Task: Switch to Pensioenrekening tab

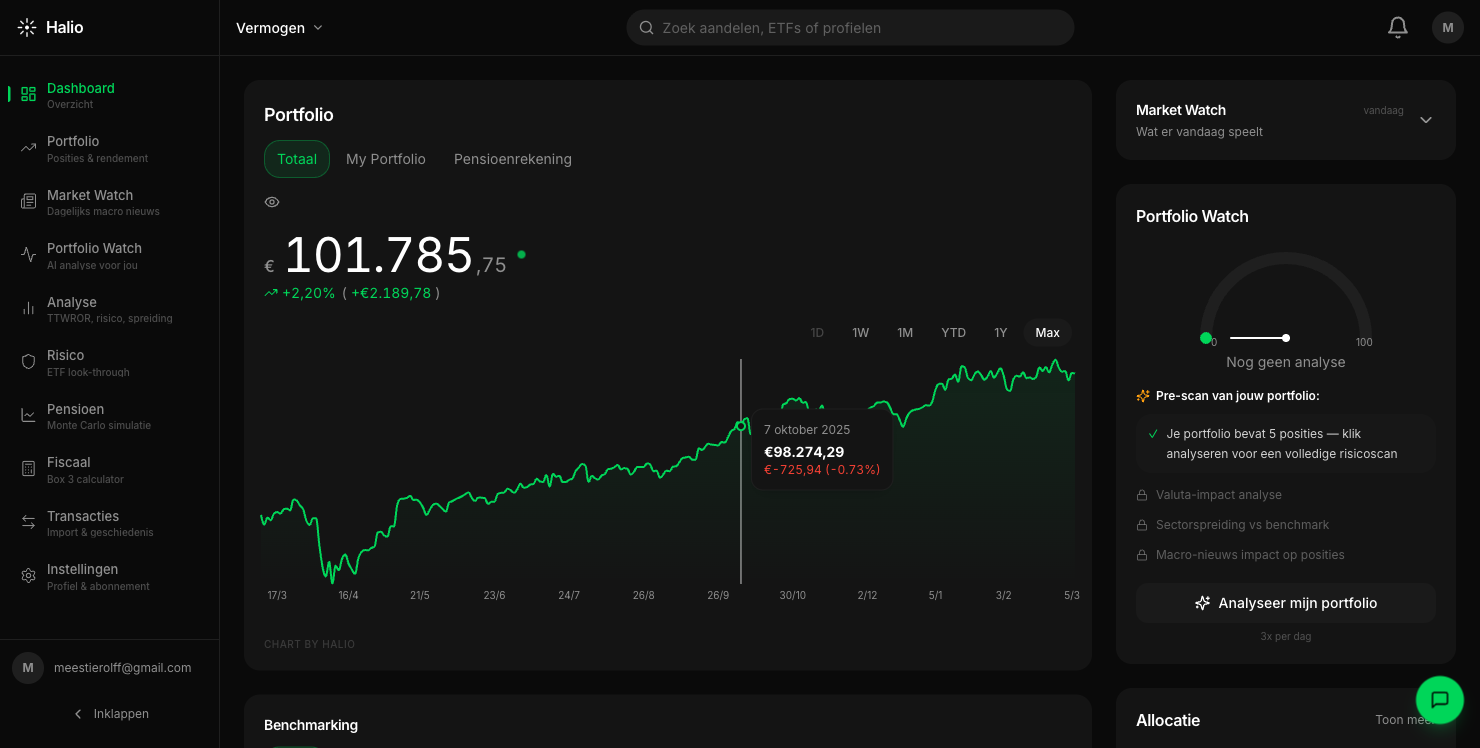Action: [513, 159]
